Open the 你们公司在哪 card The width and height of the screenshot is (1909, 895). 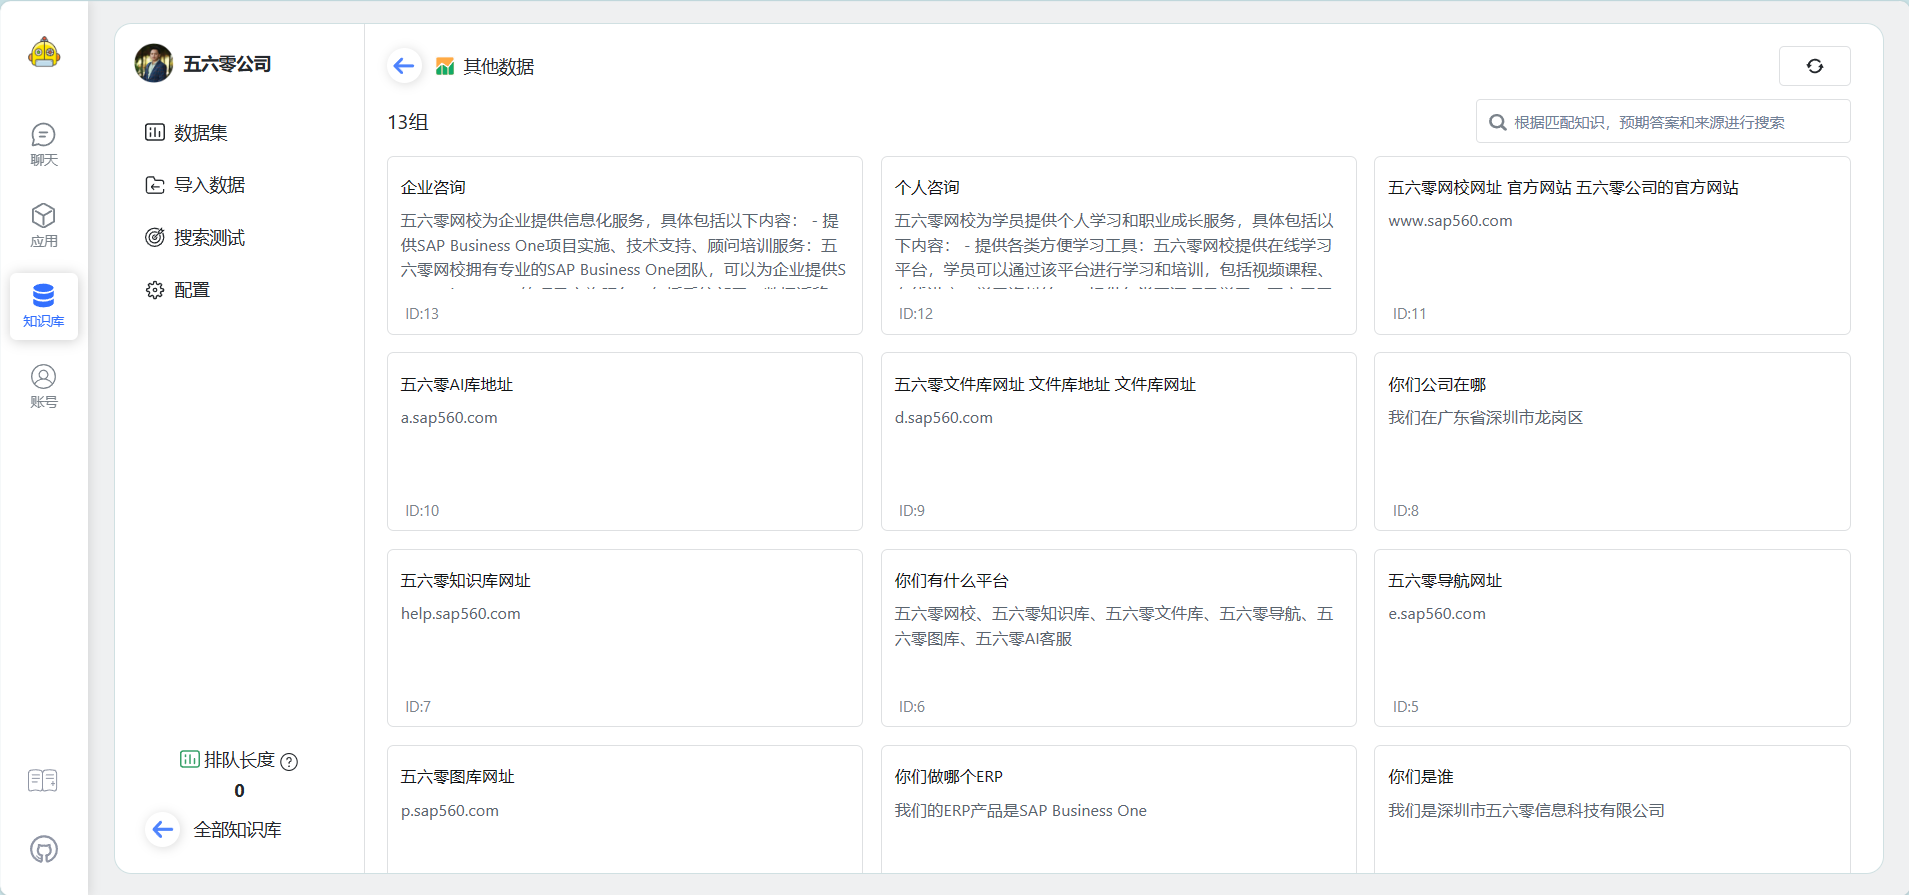tap(1612, 441)
